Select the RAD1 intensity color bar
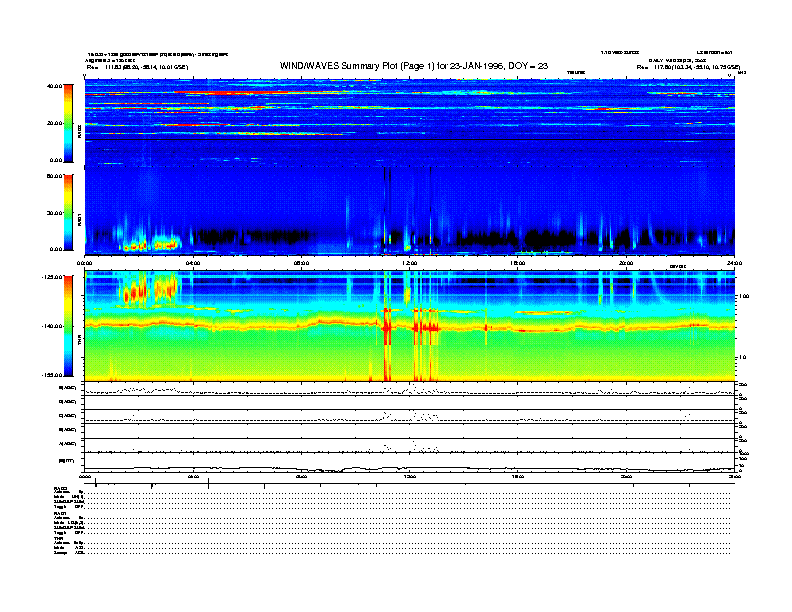The image size is (792, 612). [68, 212]
